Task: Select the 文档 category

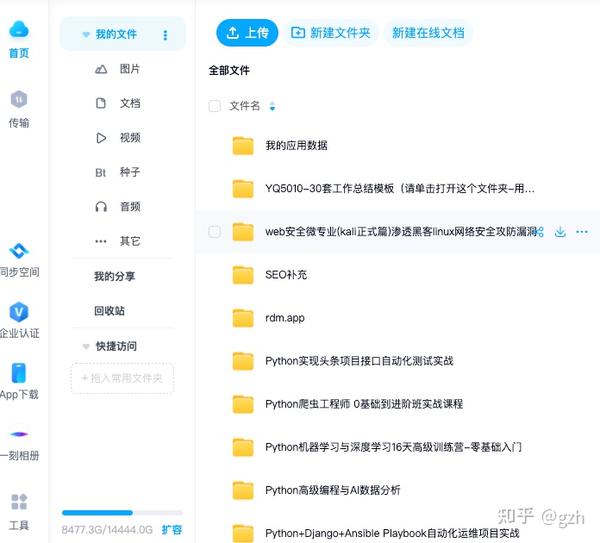Action: [117, 103]
